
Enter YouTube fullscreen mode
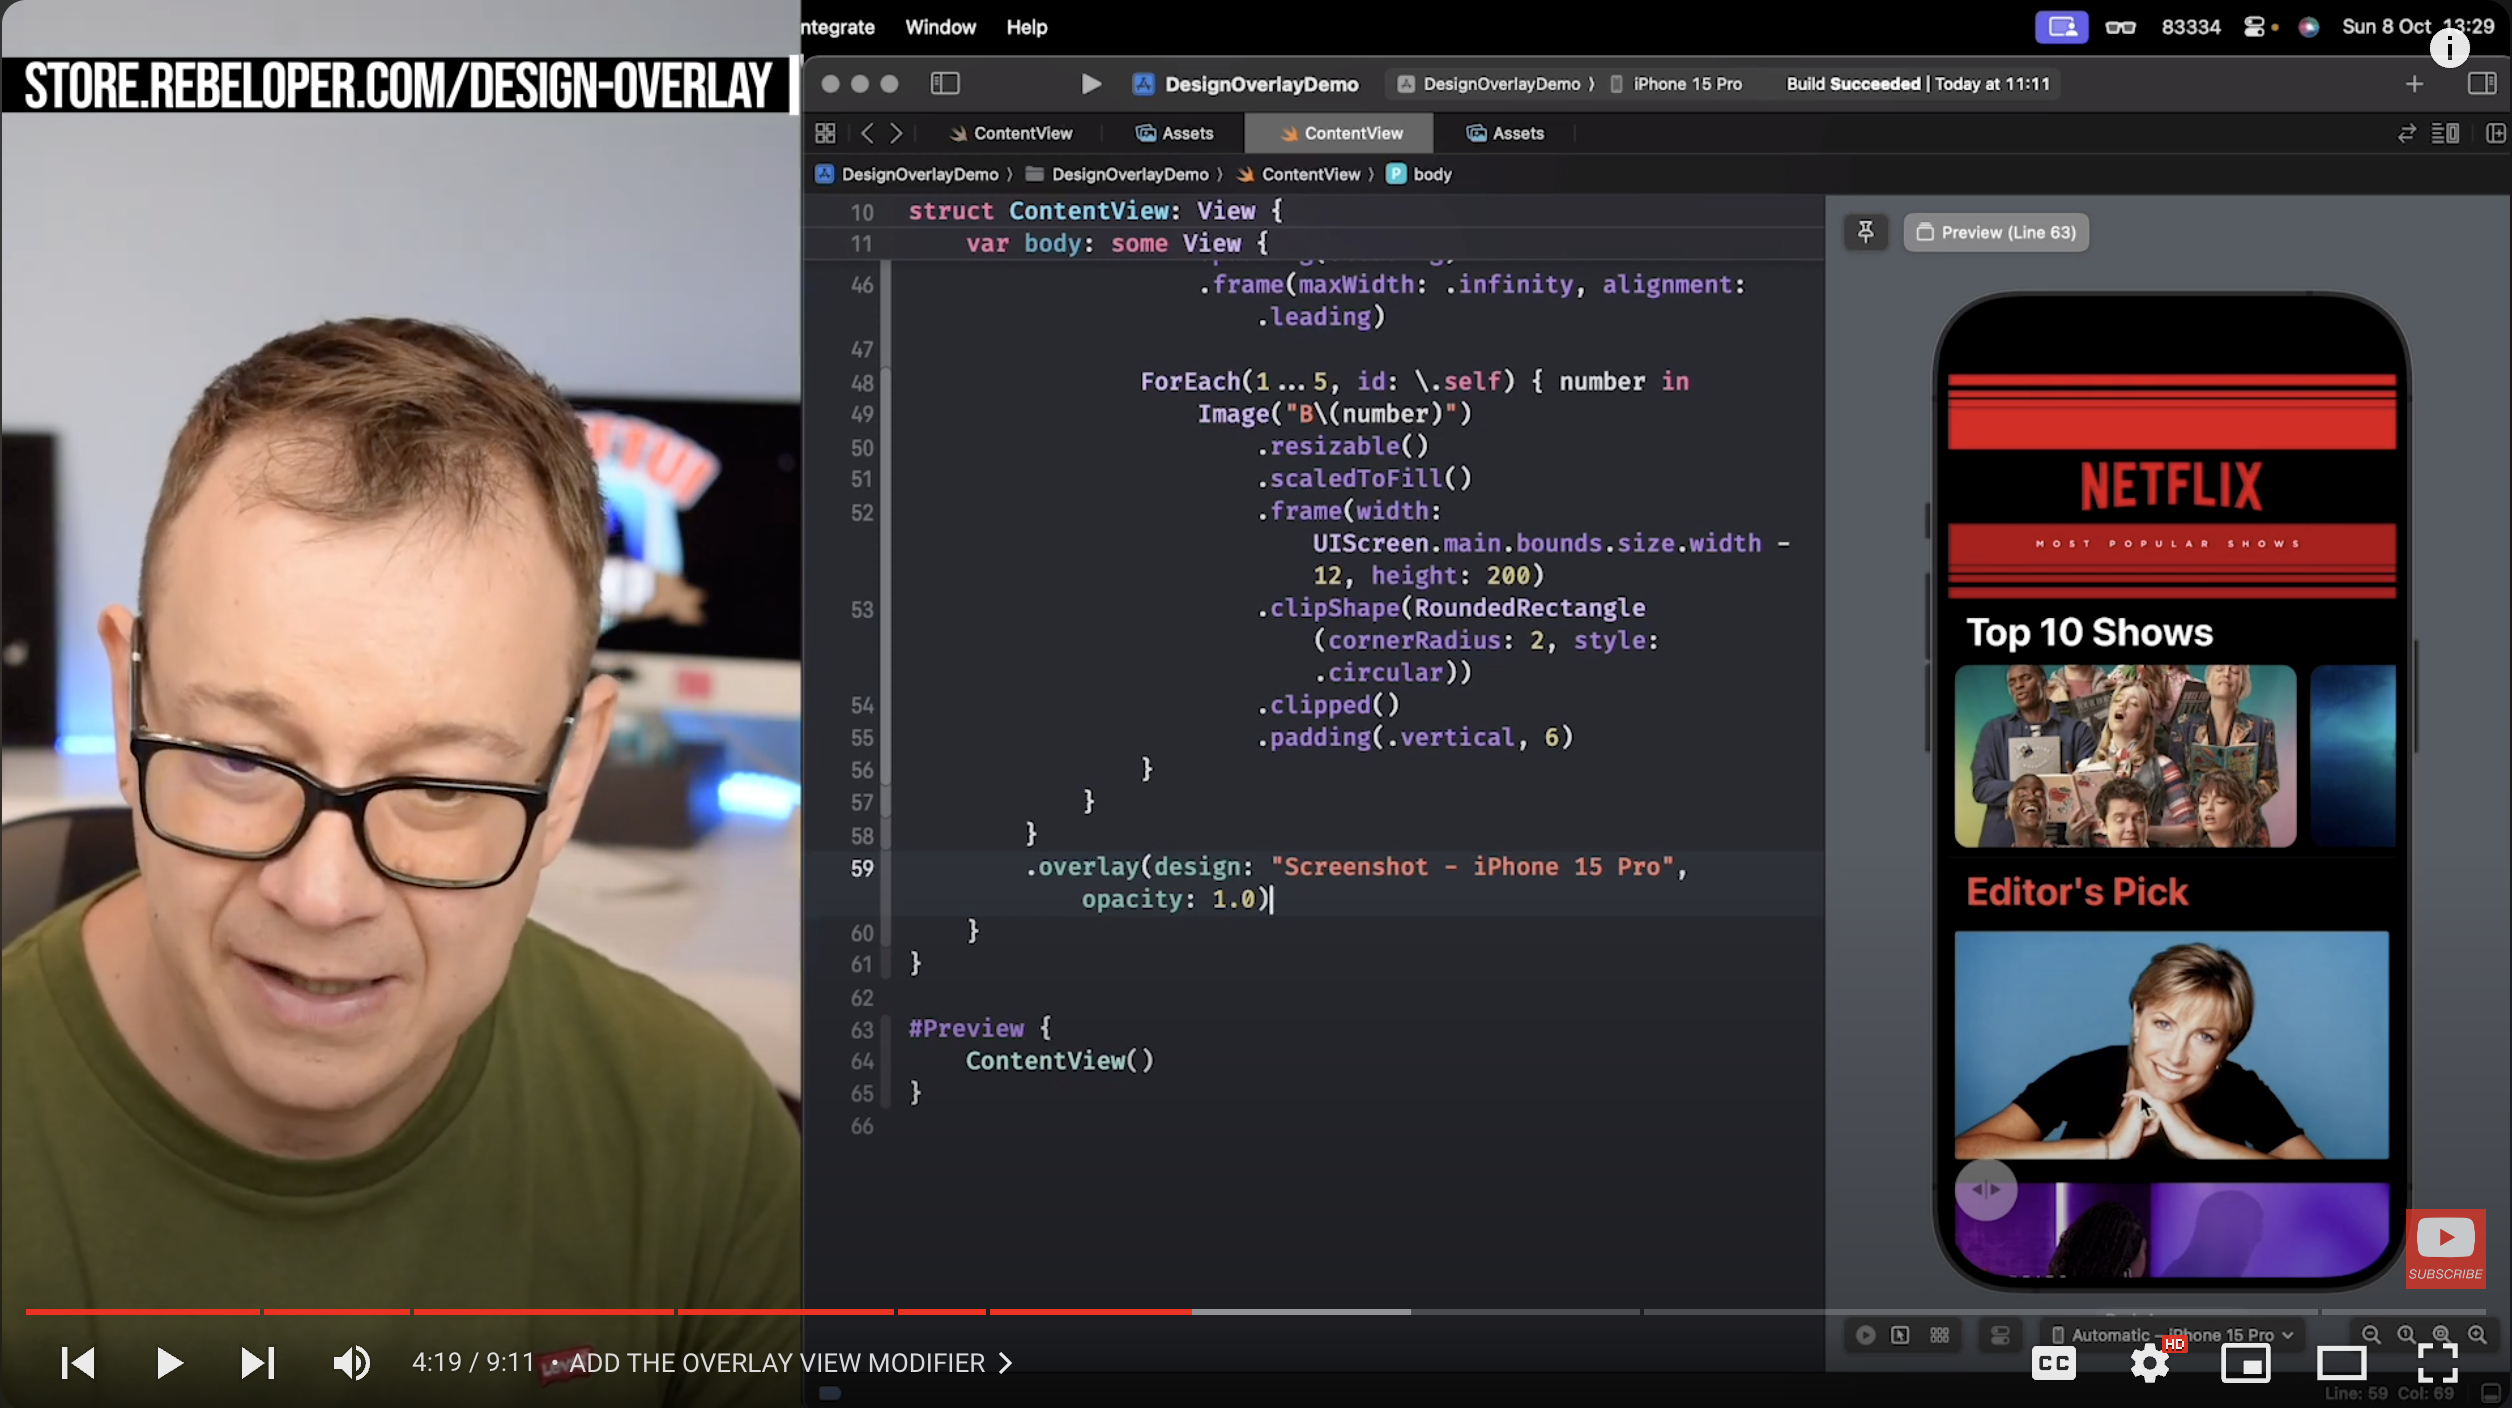[2437, 1362]
